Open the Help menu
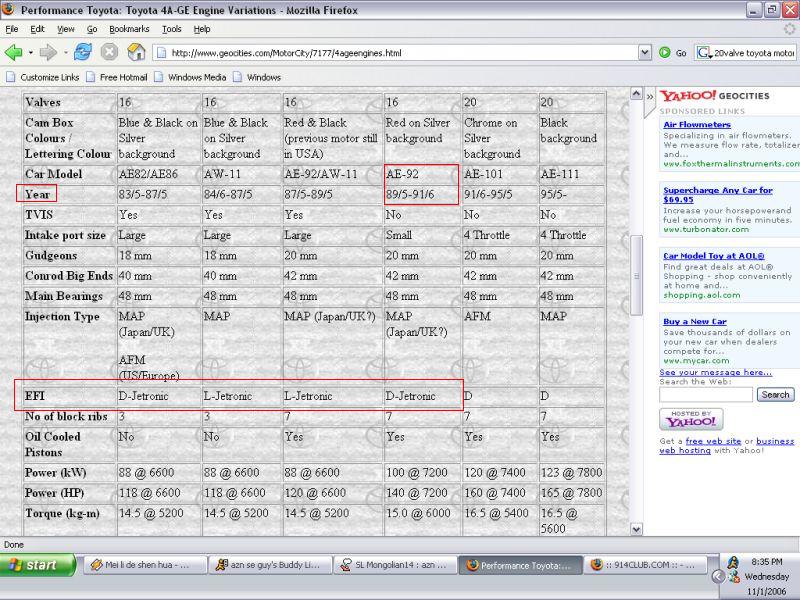Screen dimensions: 800x600 [202, 29]
